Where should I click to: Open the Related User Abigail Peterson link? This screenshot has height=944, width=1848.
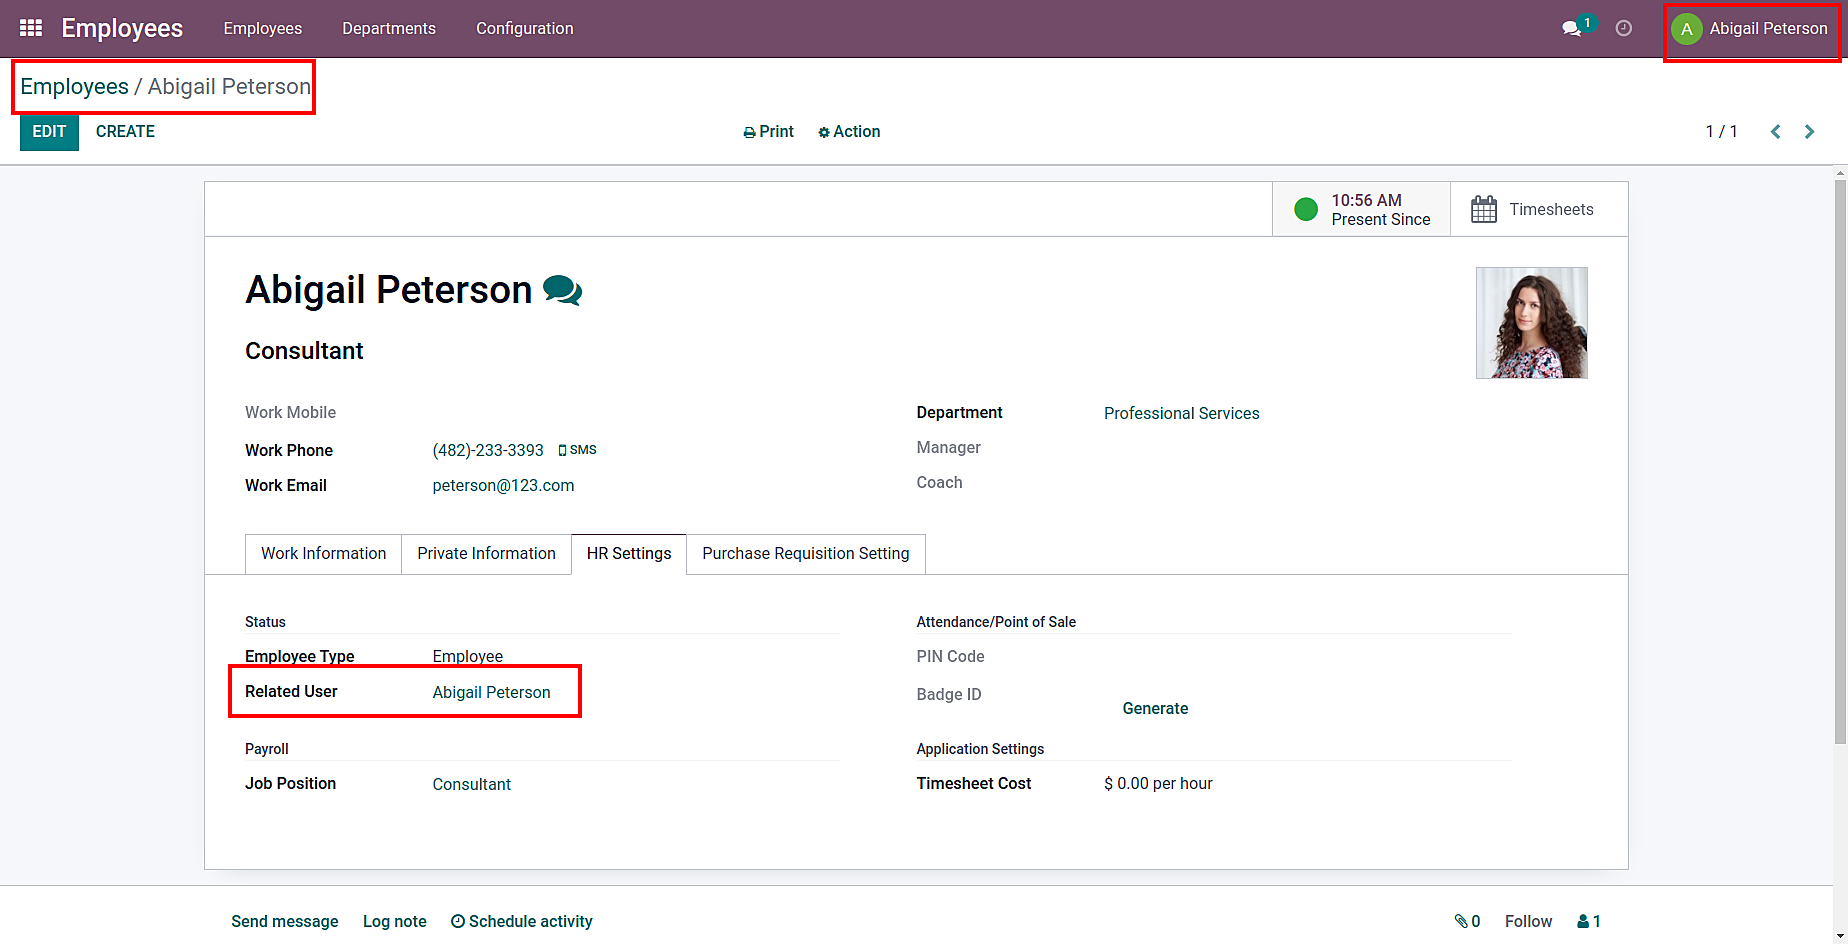tap(491, 693)
